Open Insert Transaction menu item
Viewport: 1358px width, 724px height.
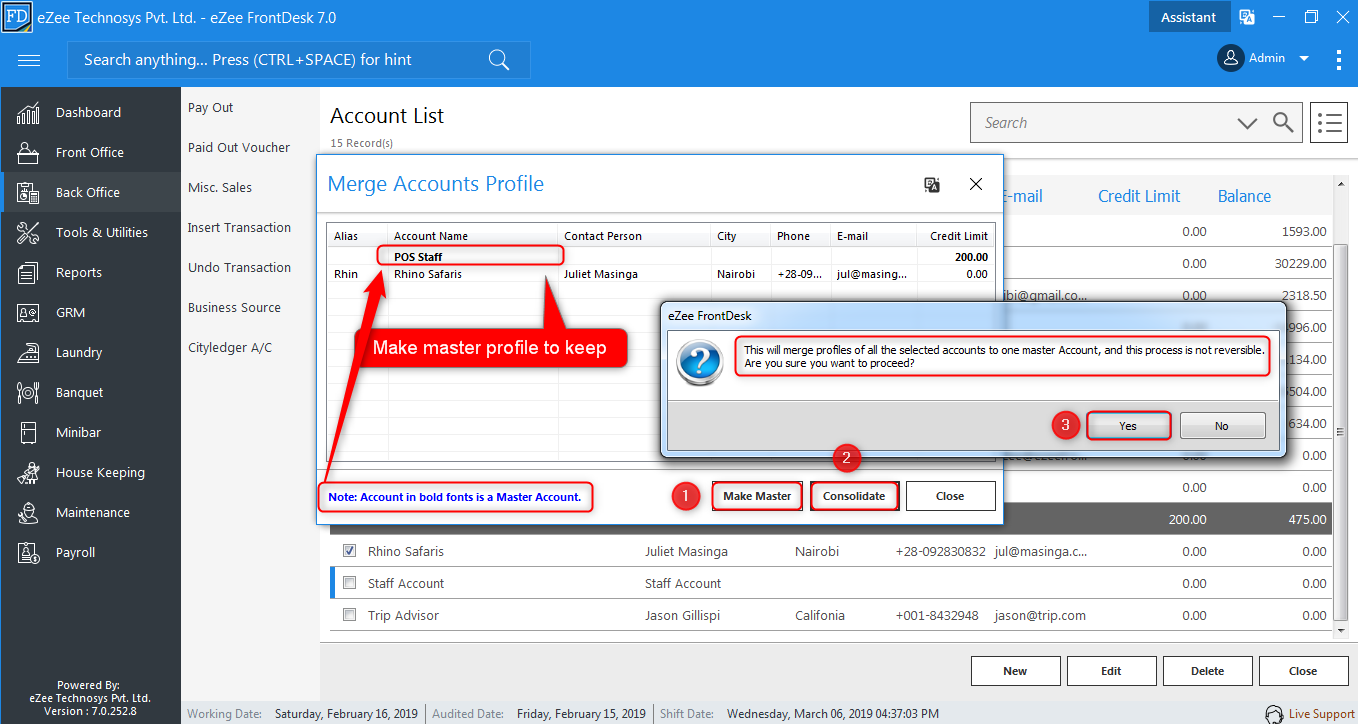click(239, 228)
